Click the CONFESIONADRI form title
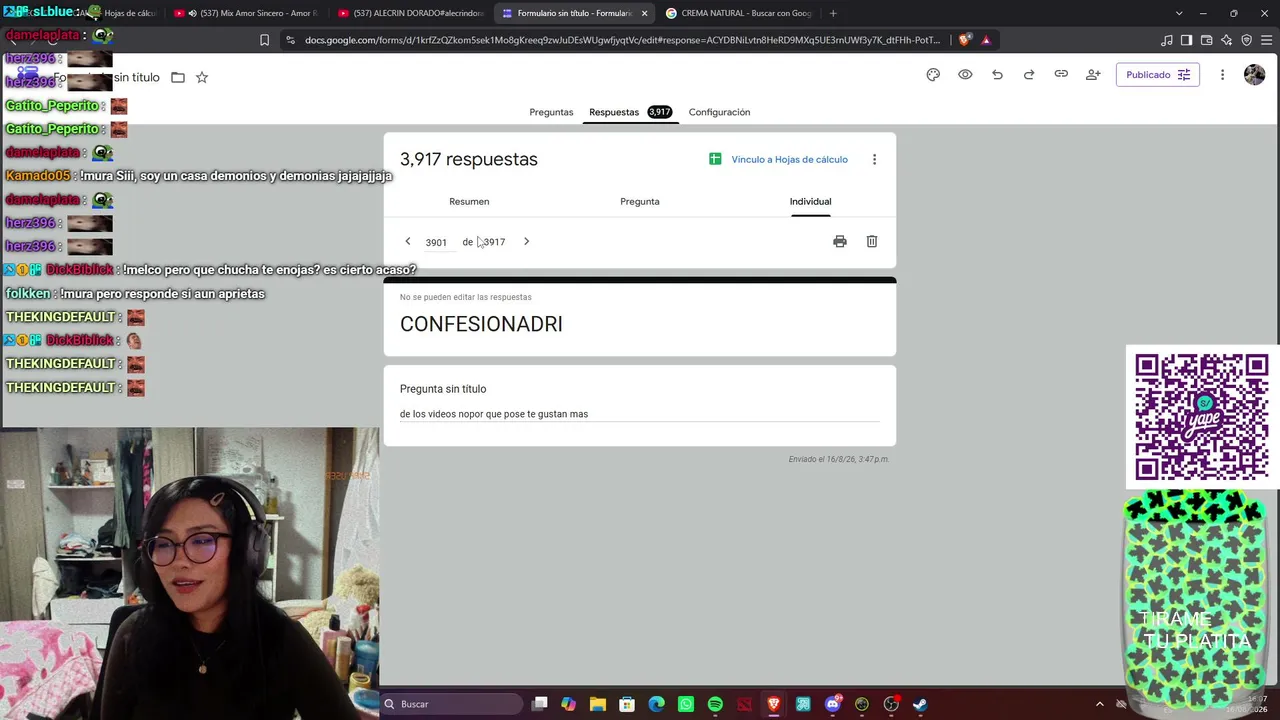 point(481,324)
